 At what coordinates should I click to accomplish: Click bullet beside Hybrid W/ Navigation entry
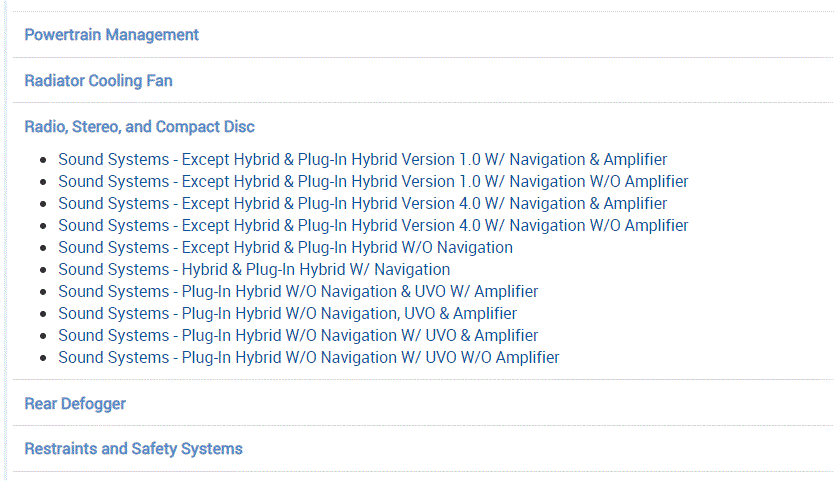[x=43, y=270]
